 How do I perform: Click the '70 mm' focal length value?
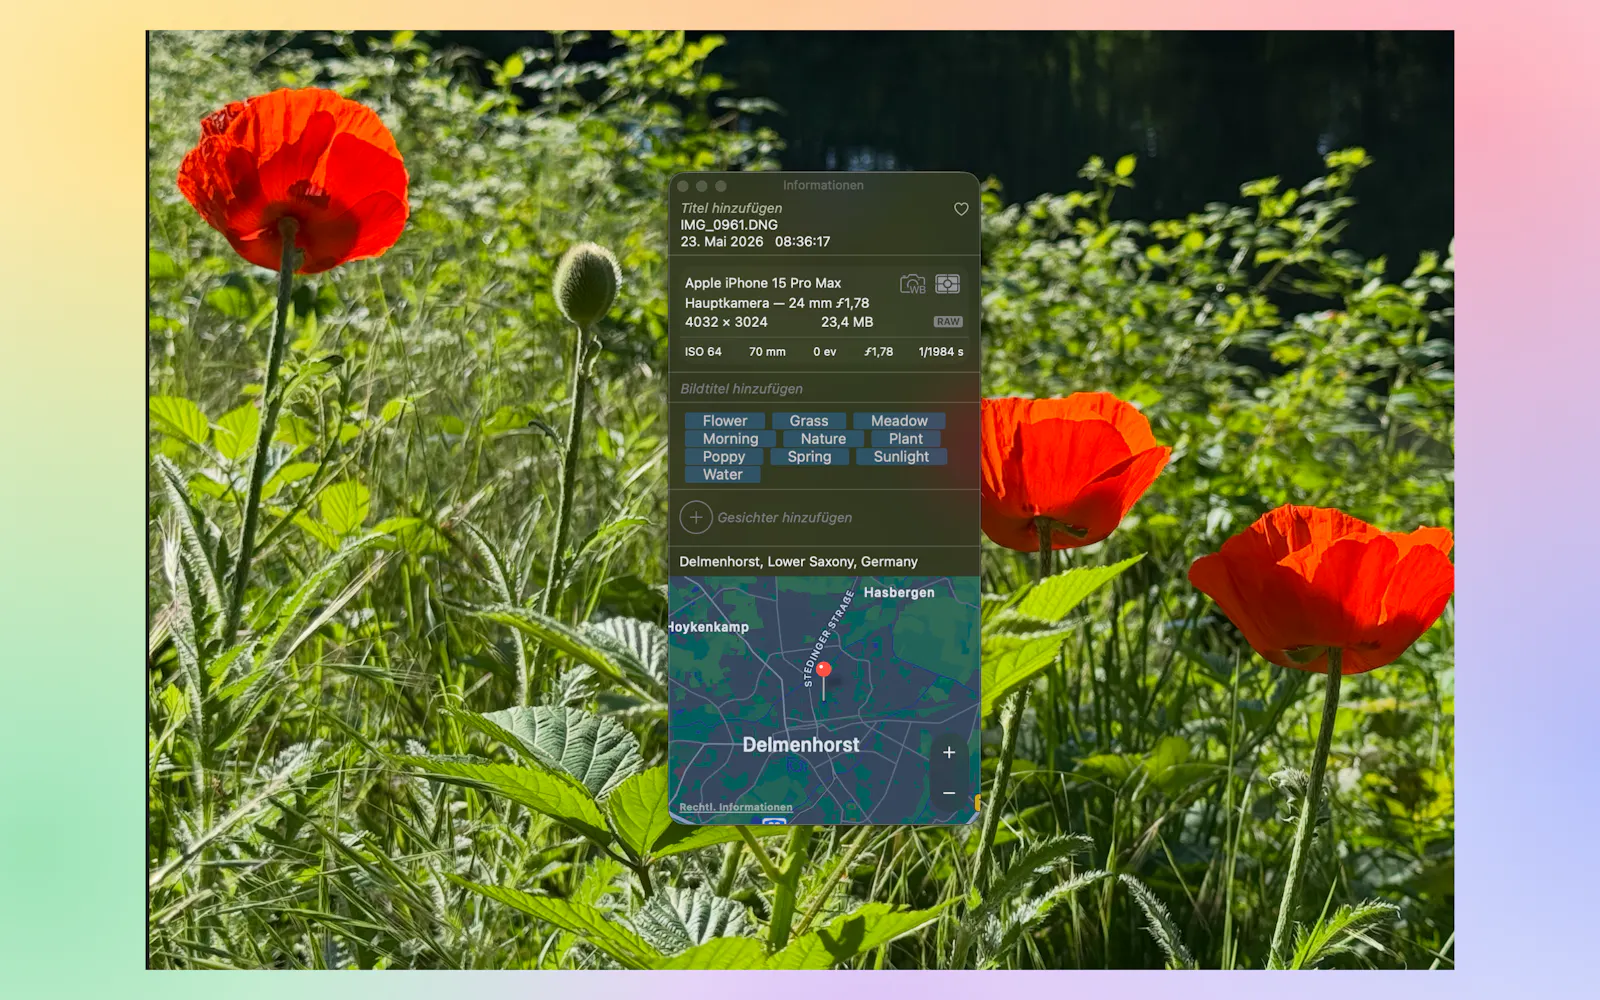click(767, 352)
